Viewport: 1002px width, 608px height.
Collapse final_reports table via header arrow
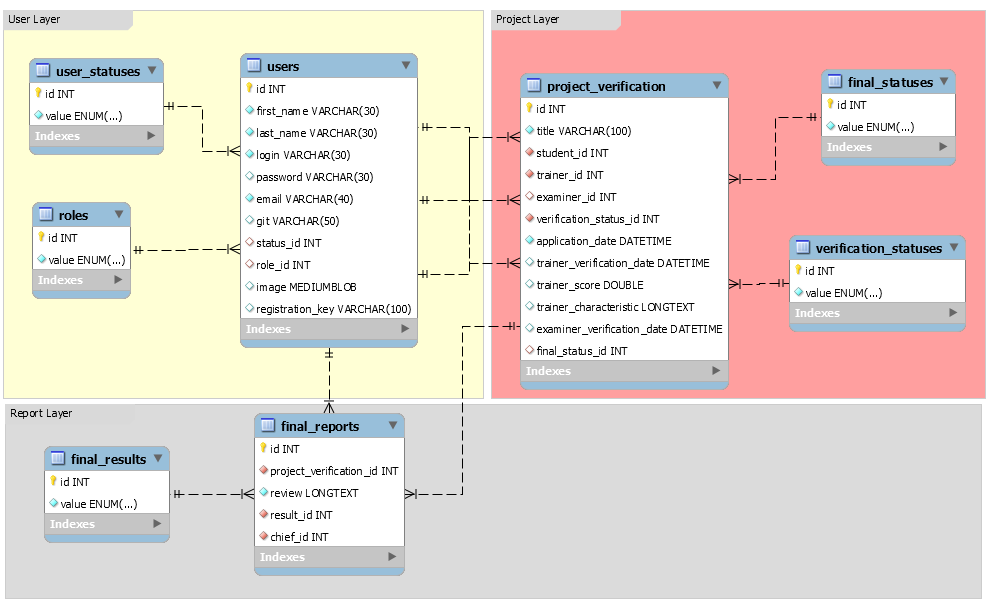point(393,425)
